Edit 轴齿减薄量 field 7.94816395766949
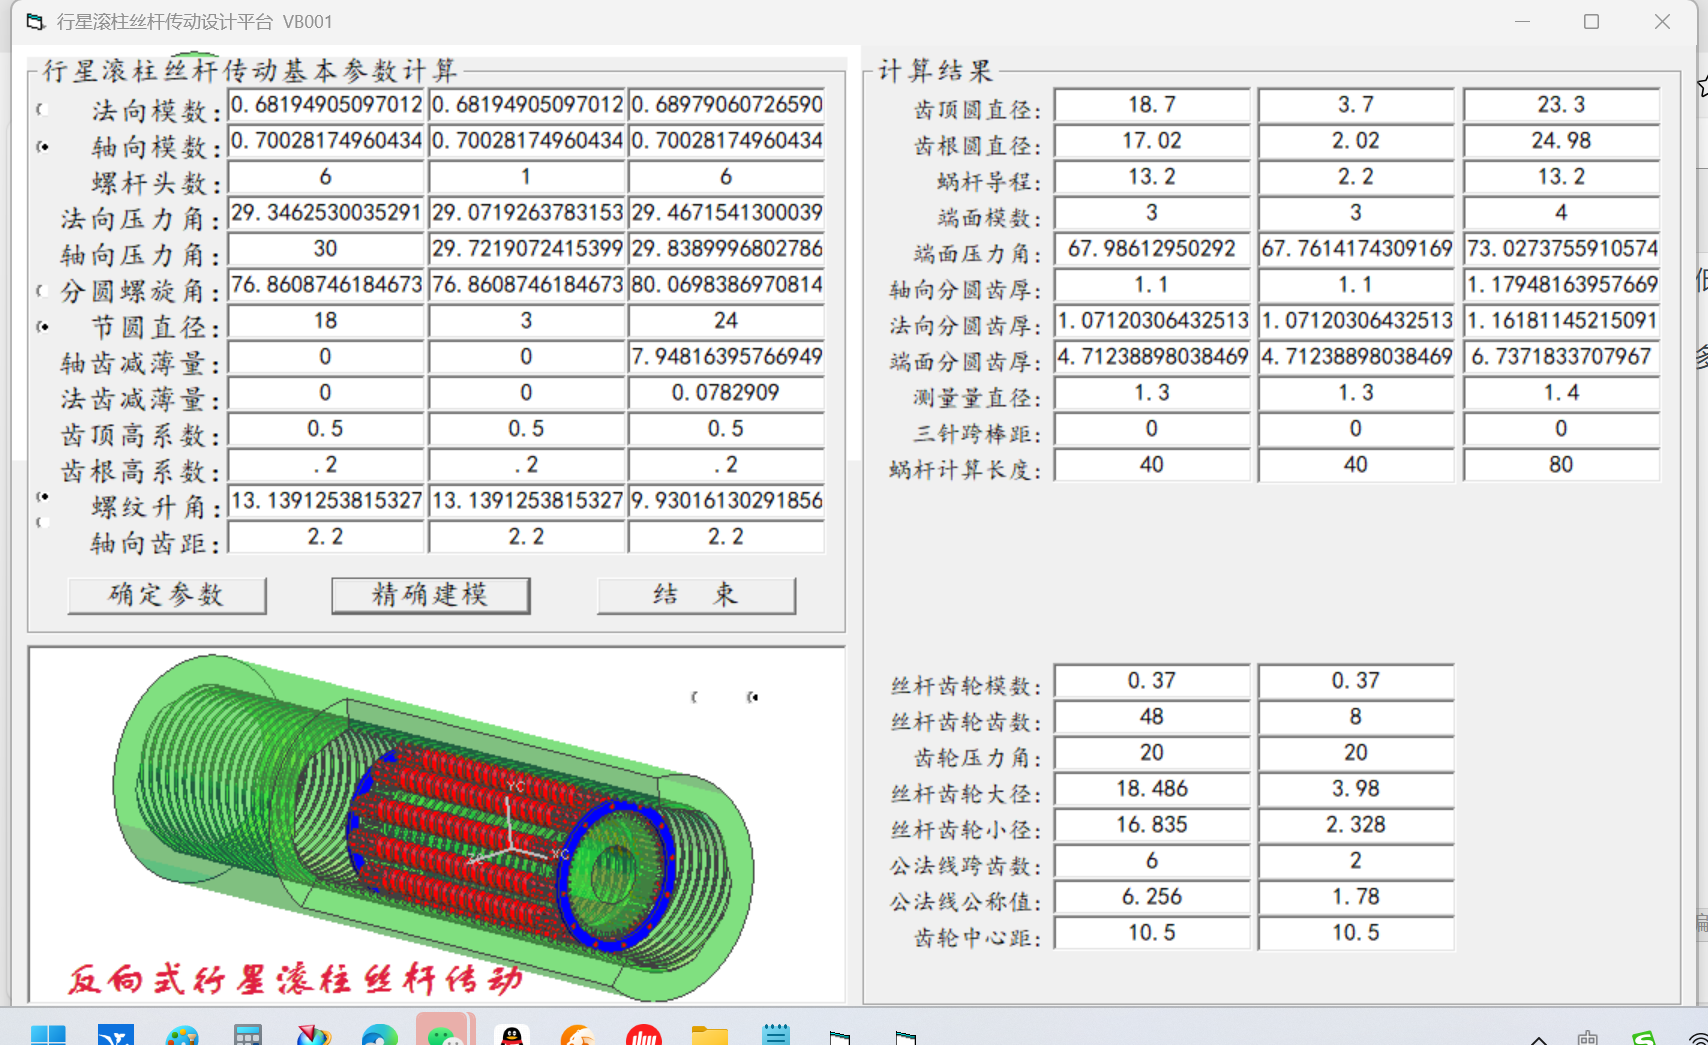 coord(727,356)
